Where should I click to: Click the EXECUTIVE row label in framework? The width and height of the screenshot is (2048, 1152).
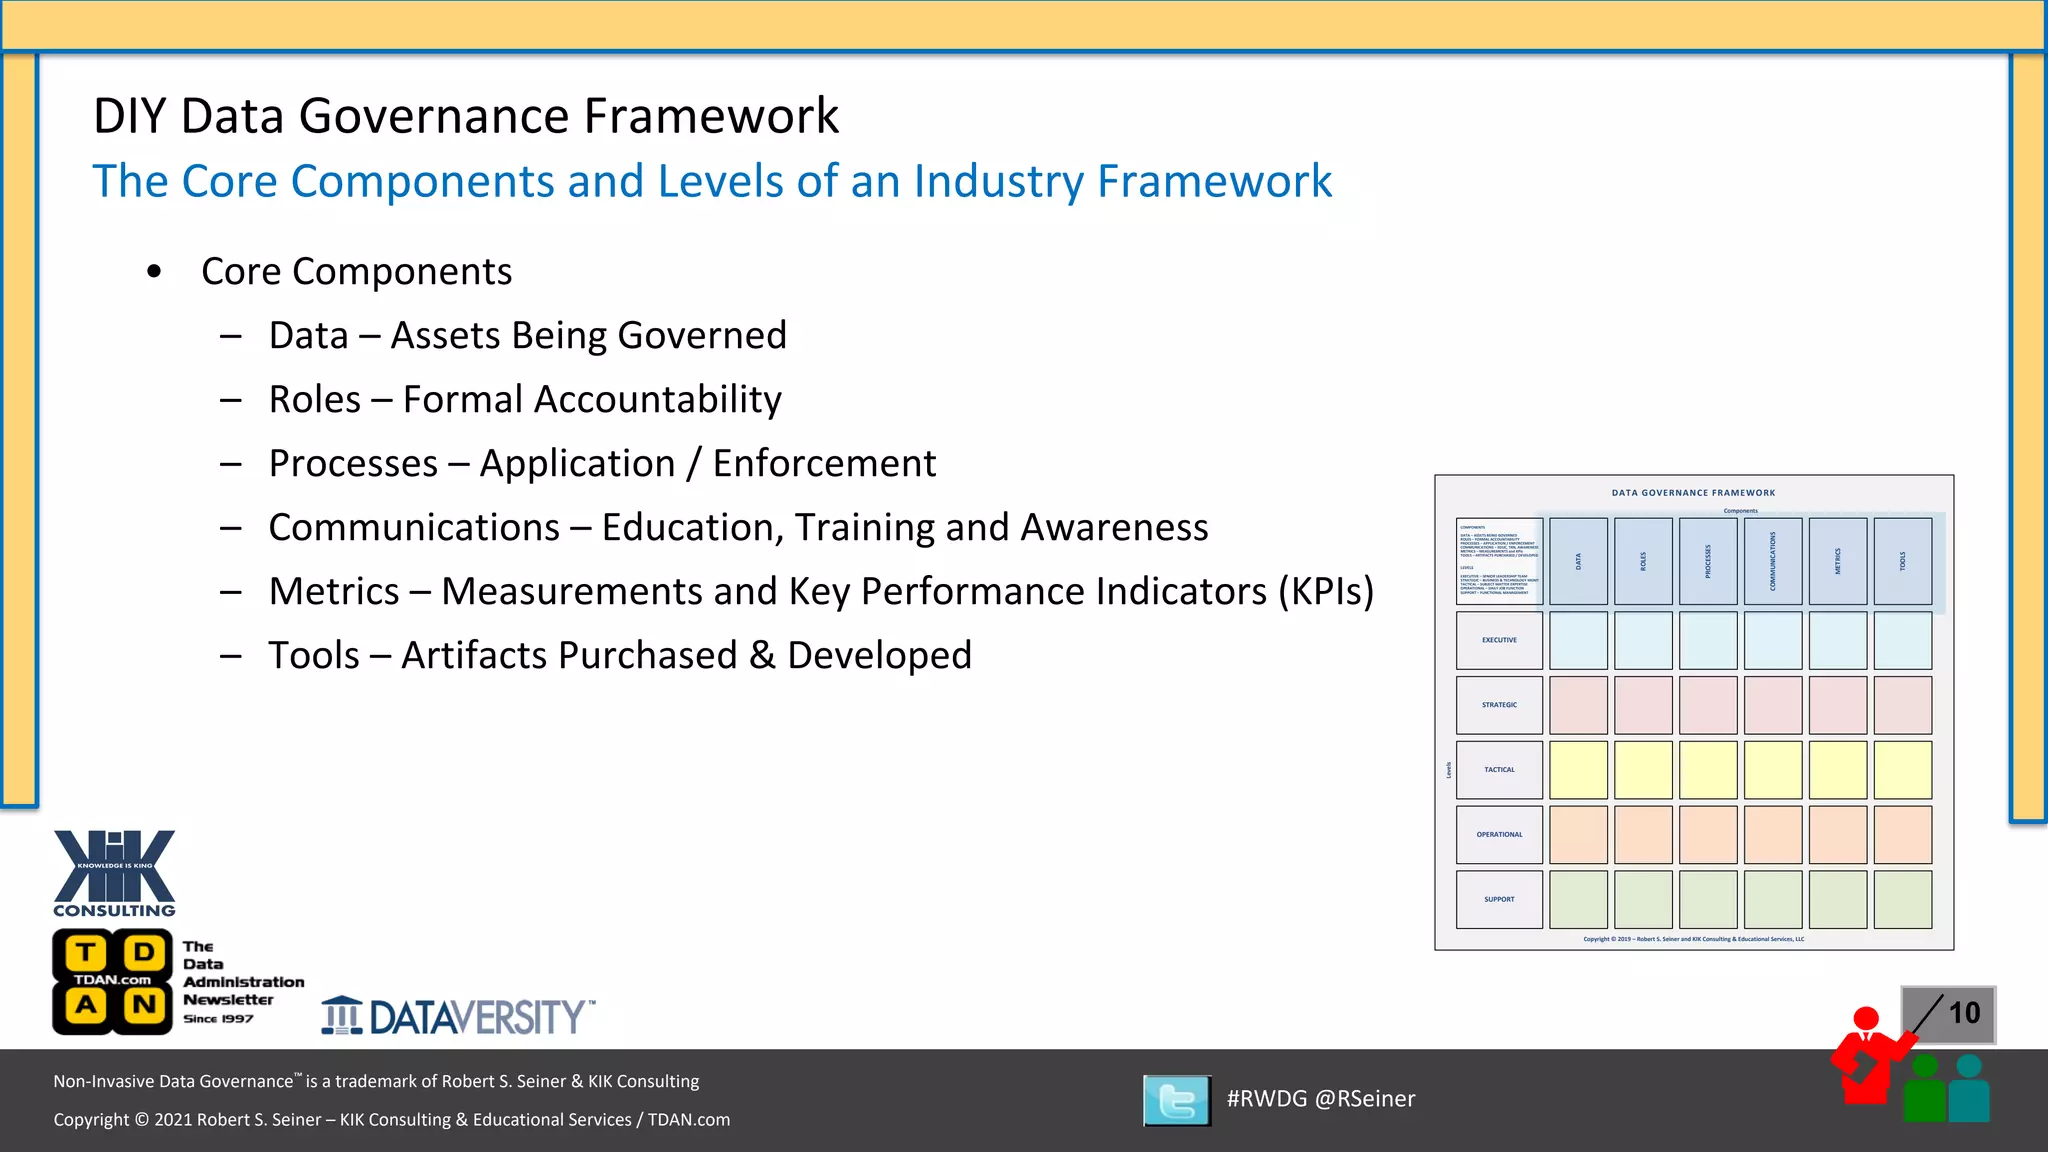(1499, 640)
